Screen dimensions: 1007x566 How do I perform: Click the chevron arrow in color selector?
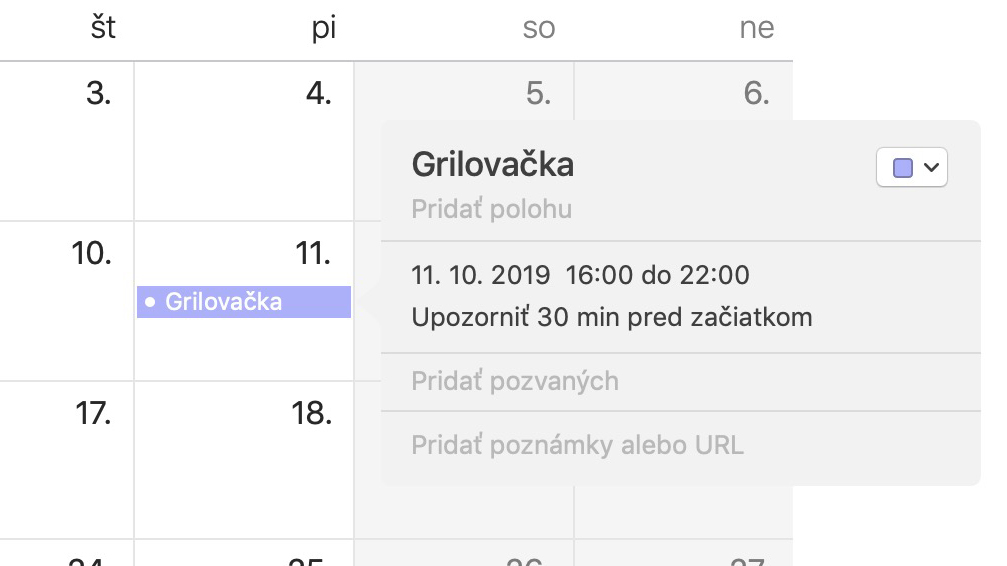(931, 168)
